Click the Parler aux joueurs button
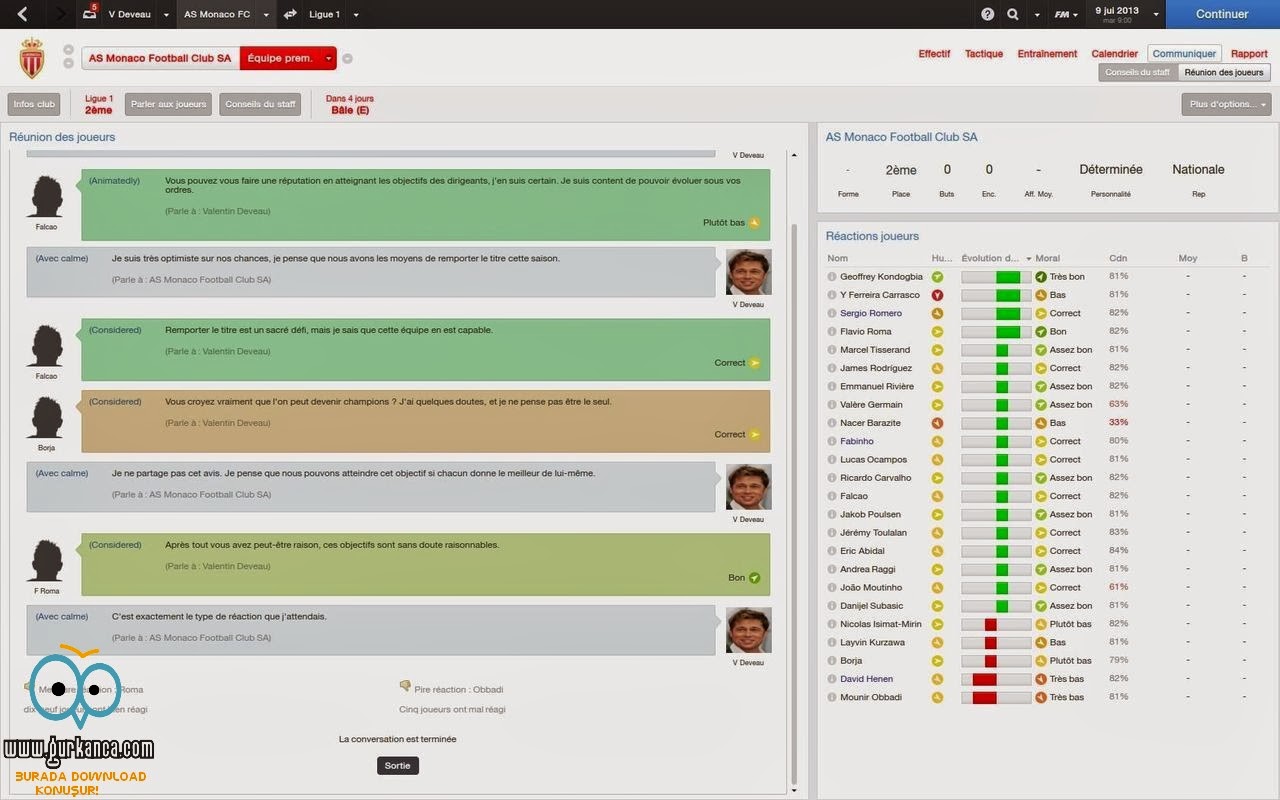The width and height of the screenshot is (1280, 800). [169, 104]
